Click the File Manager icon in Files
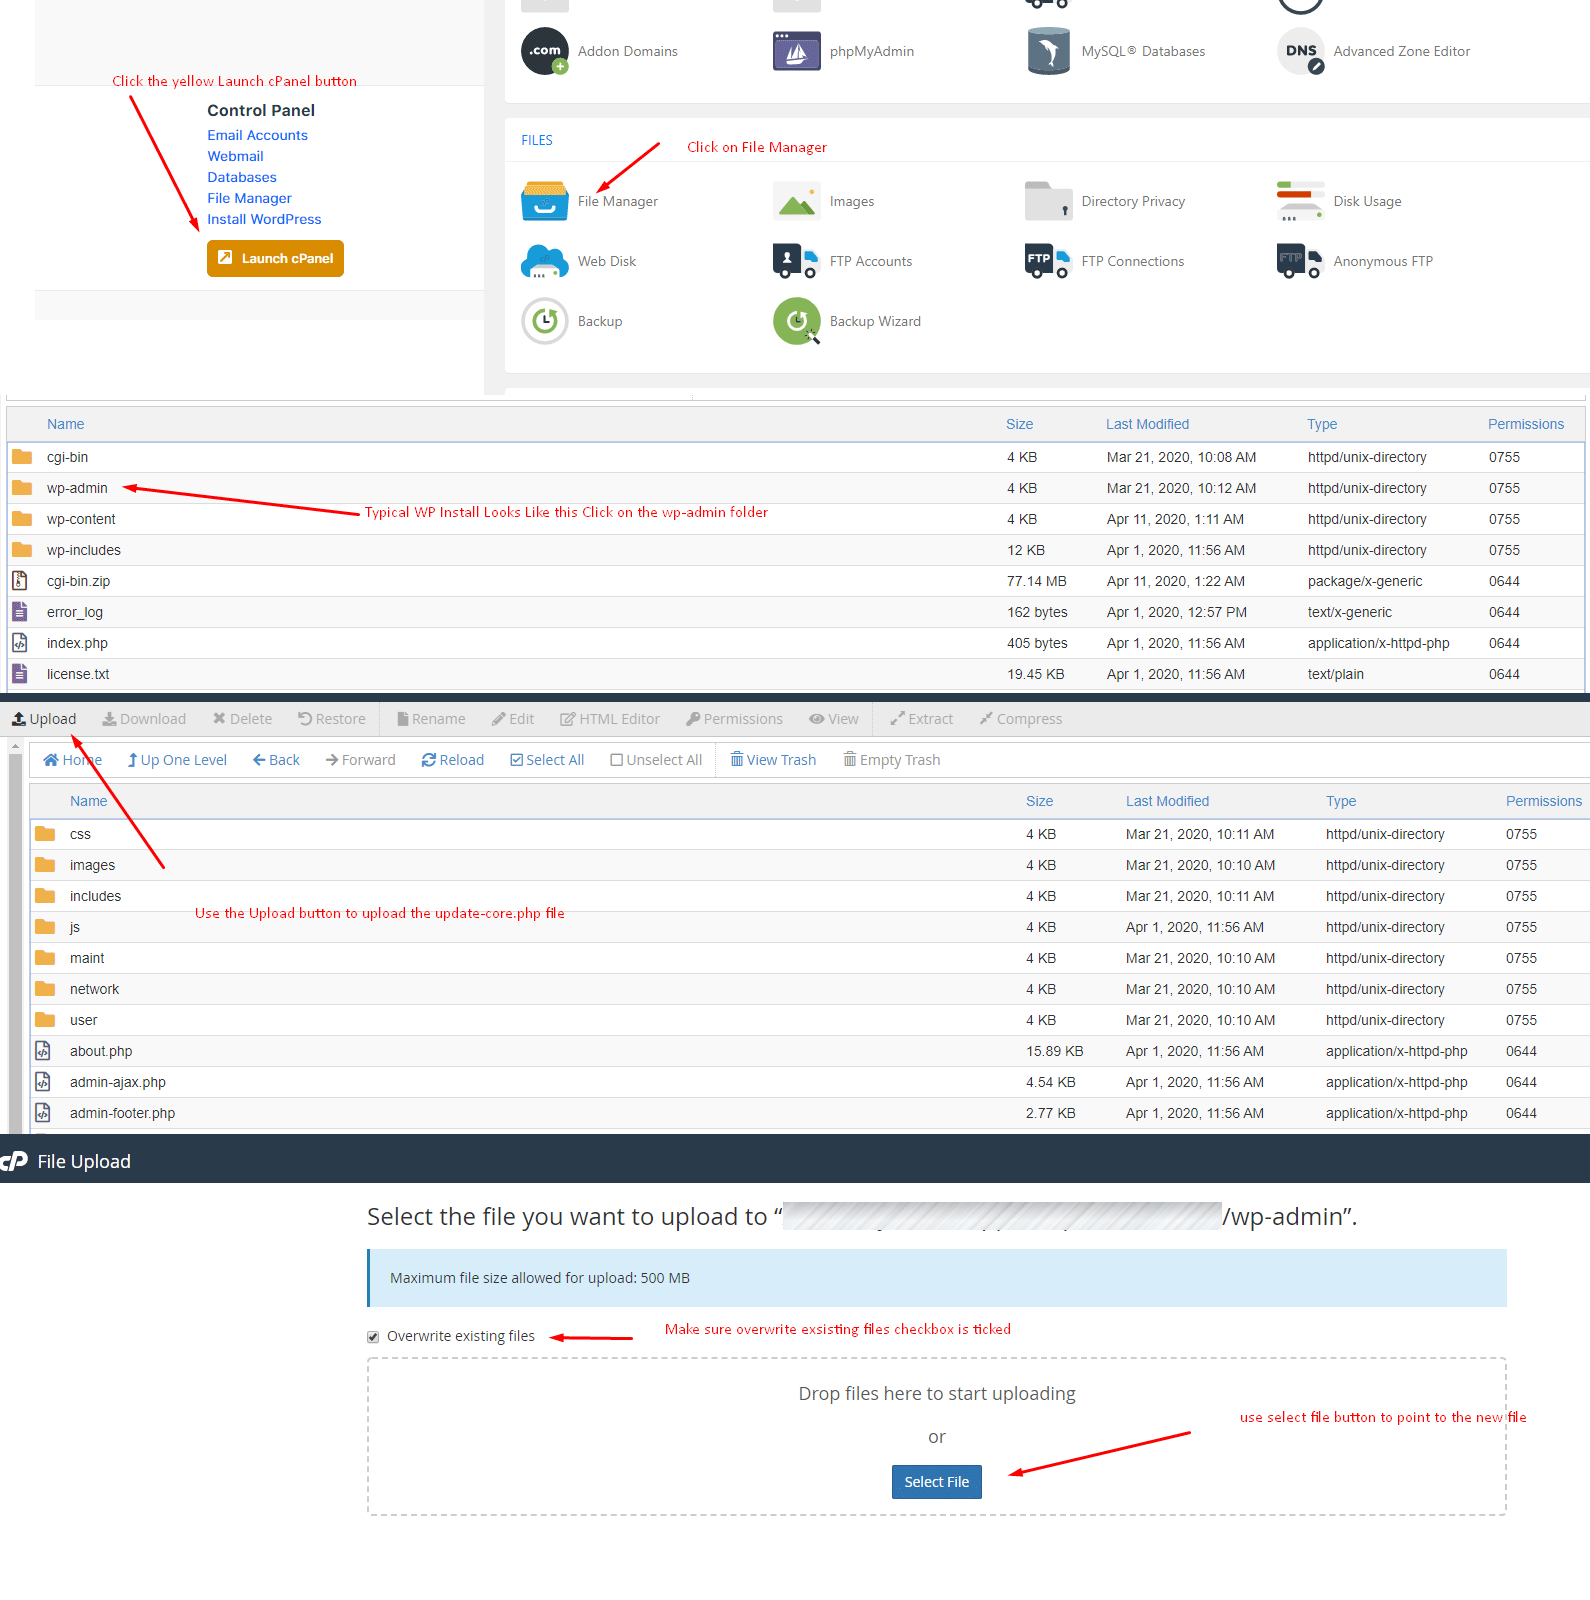The height and width of the screenshot is (1600, 1590). point(545,201)
